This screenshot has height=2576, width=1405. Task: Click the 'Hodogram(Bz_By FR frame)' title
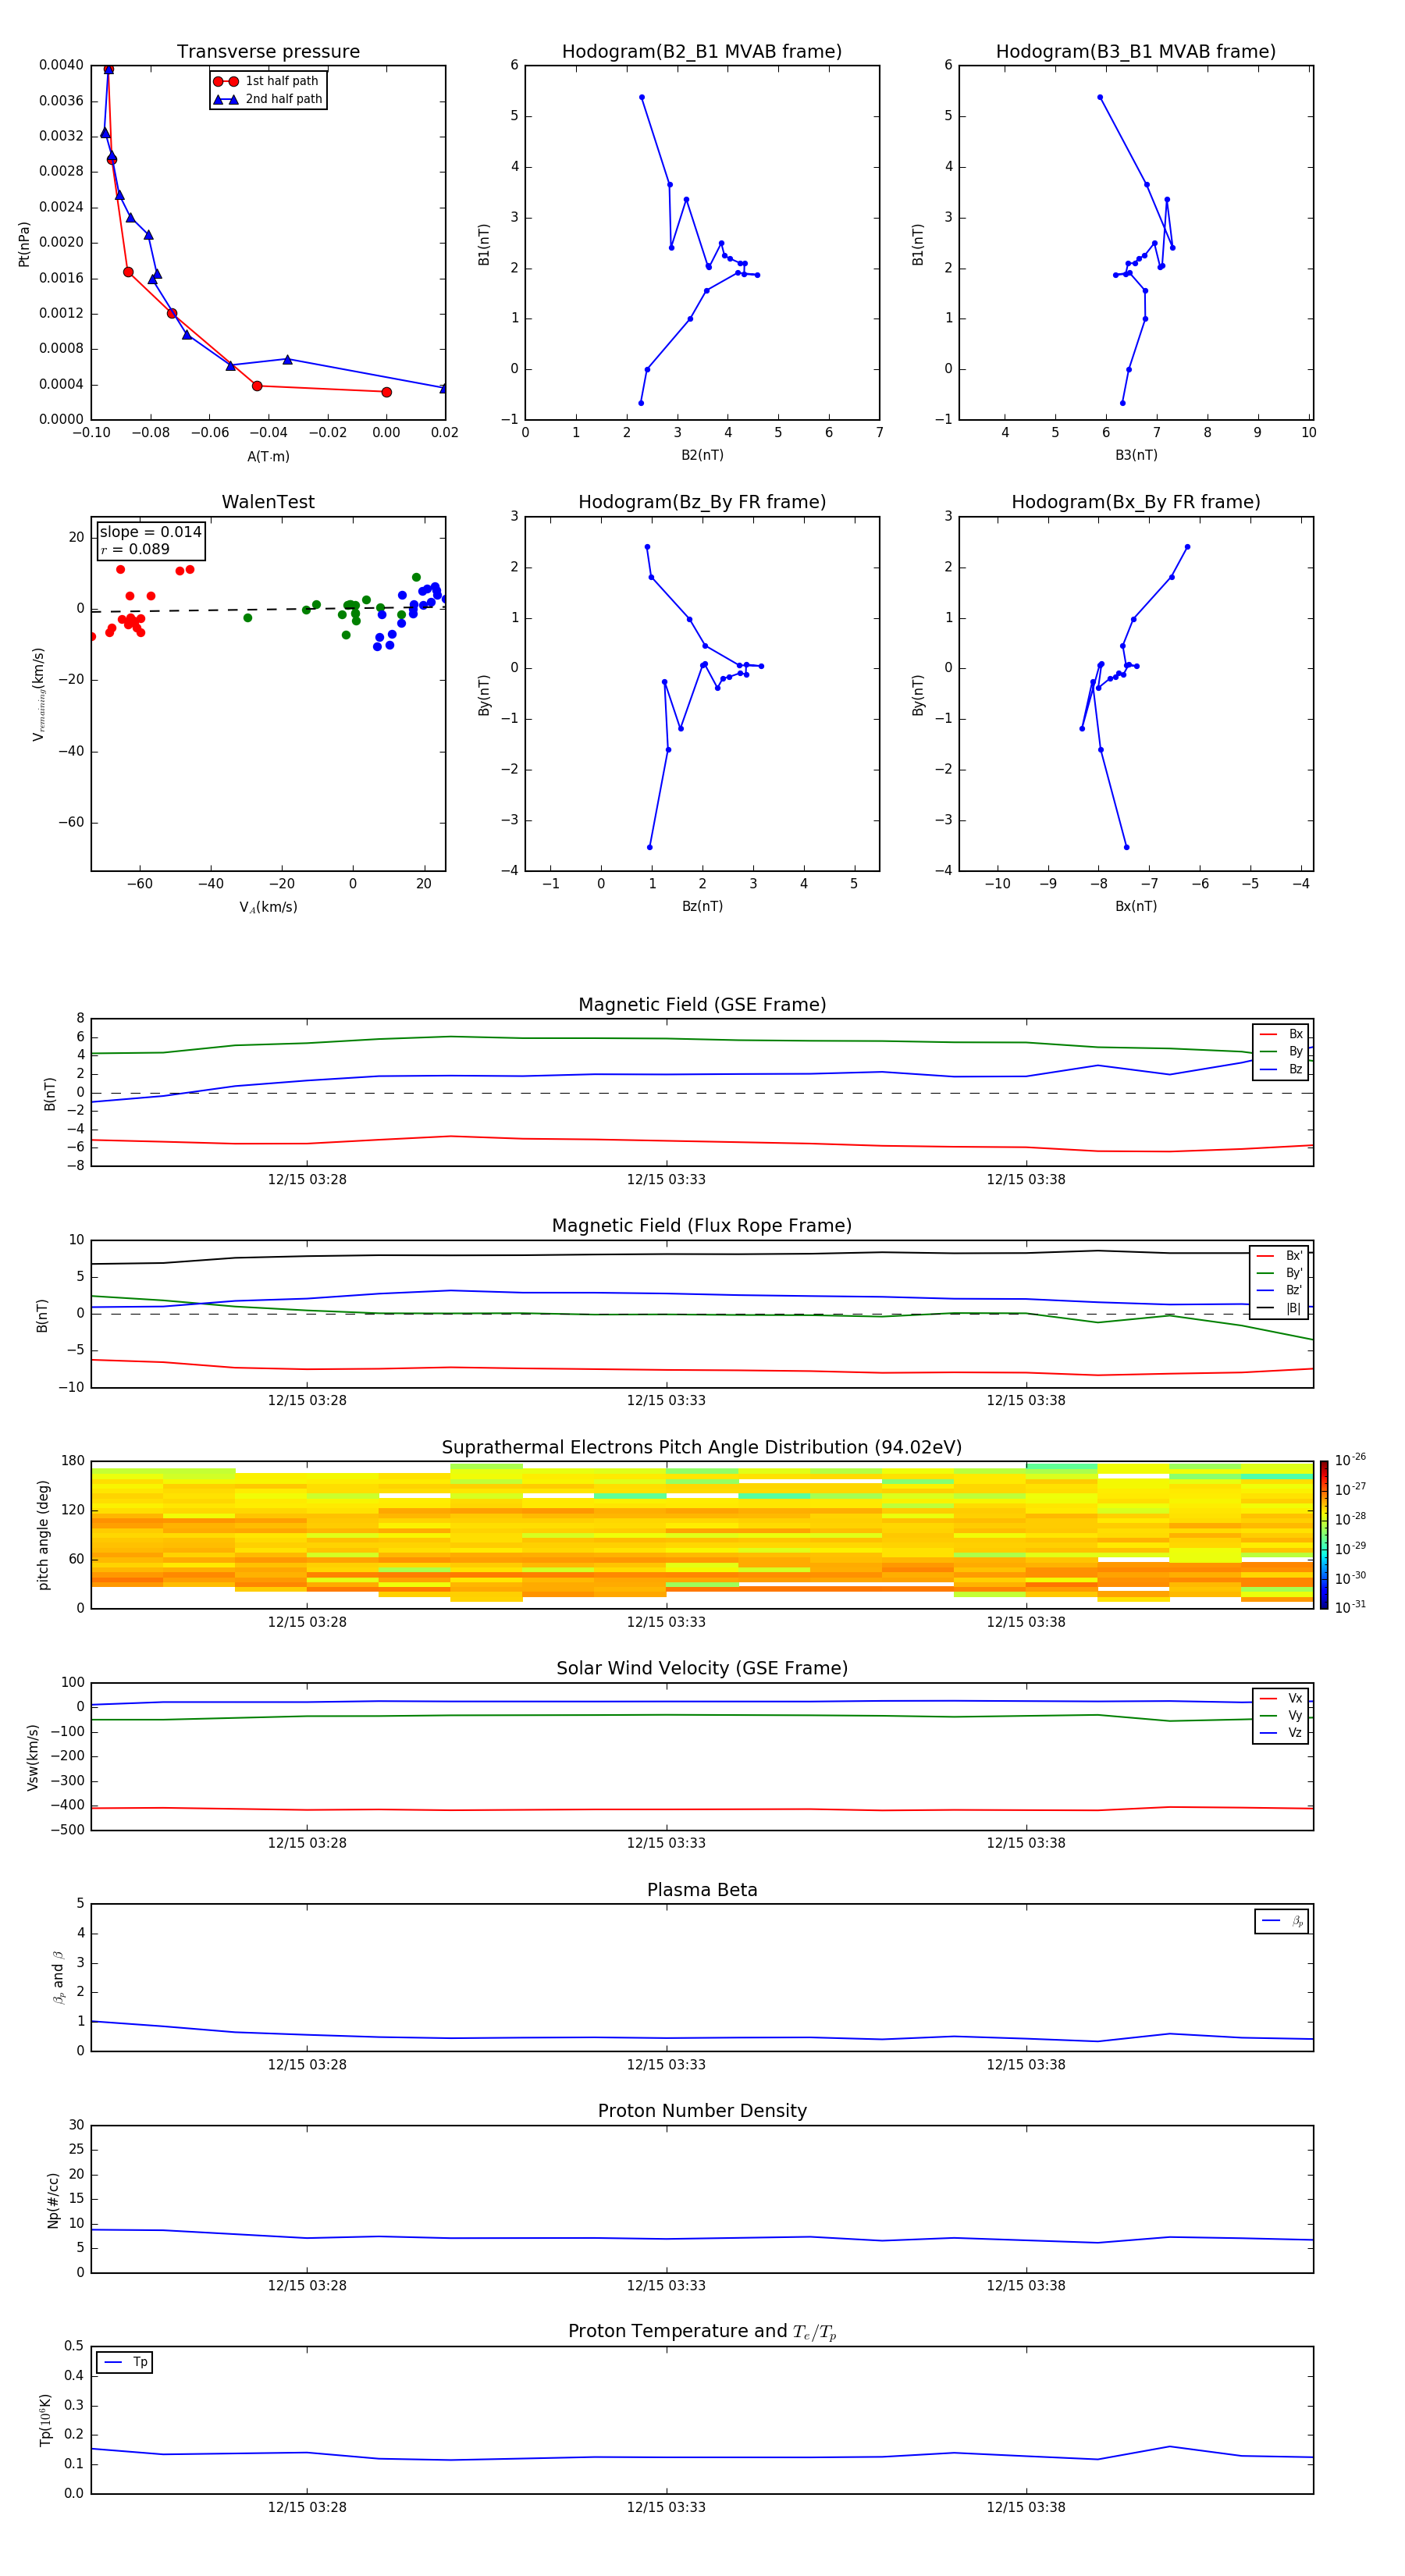click(x=702, y=502)
